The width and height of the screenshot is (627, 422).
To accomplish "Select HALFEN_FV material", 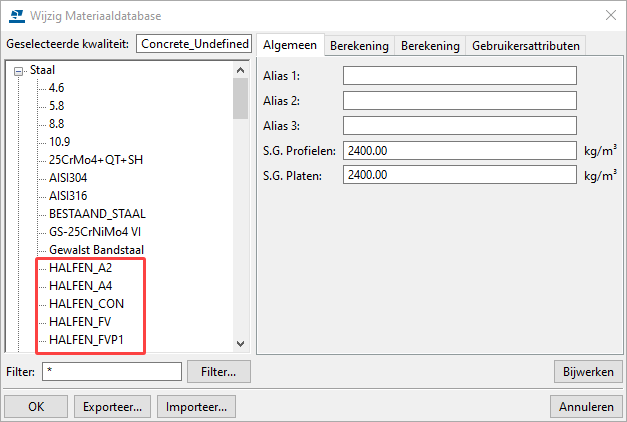I will [80, 322].
